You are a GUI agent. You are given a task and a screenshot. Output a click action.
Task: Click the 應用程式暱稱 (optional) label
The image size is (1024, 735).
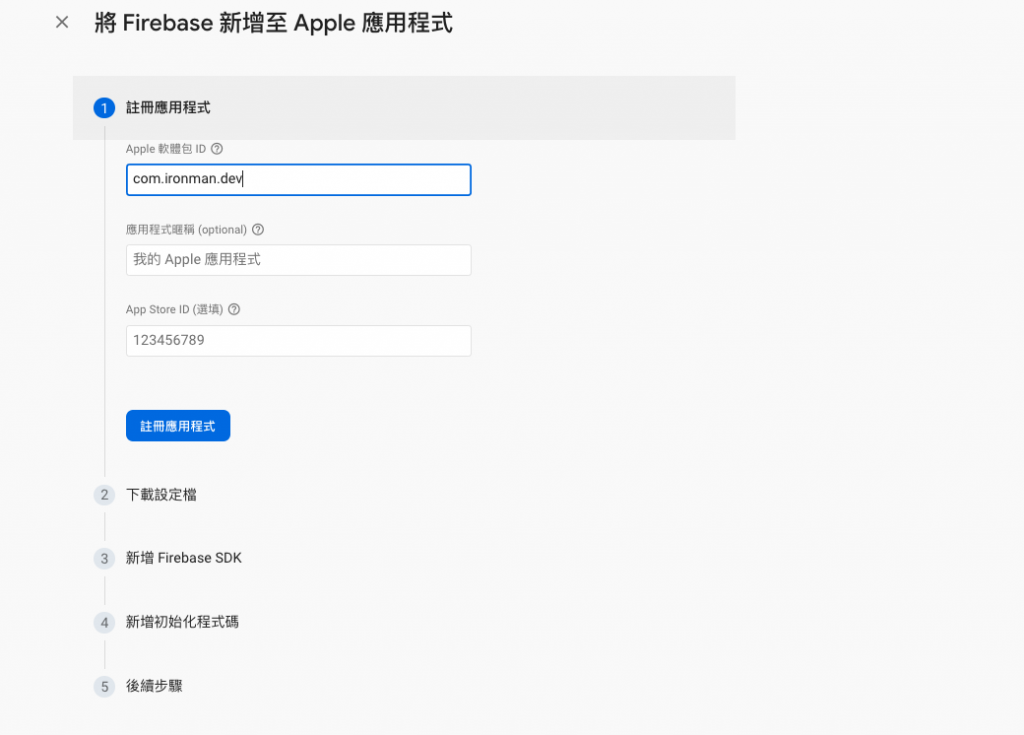pos(186,229)
